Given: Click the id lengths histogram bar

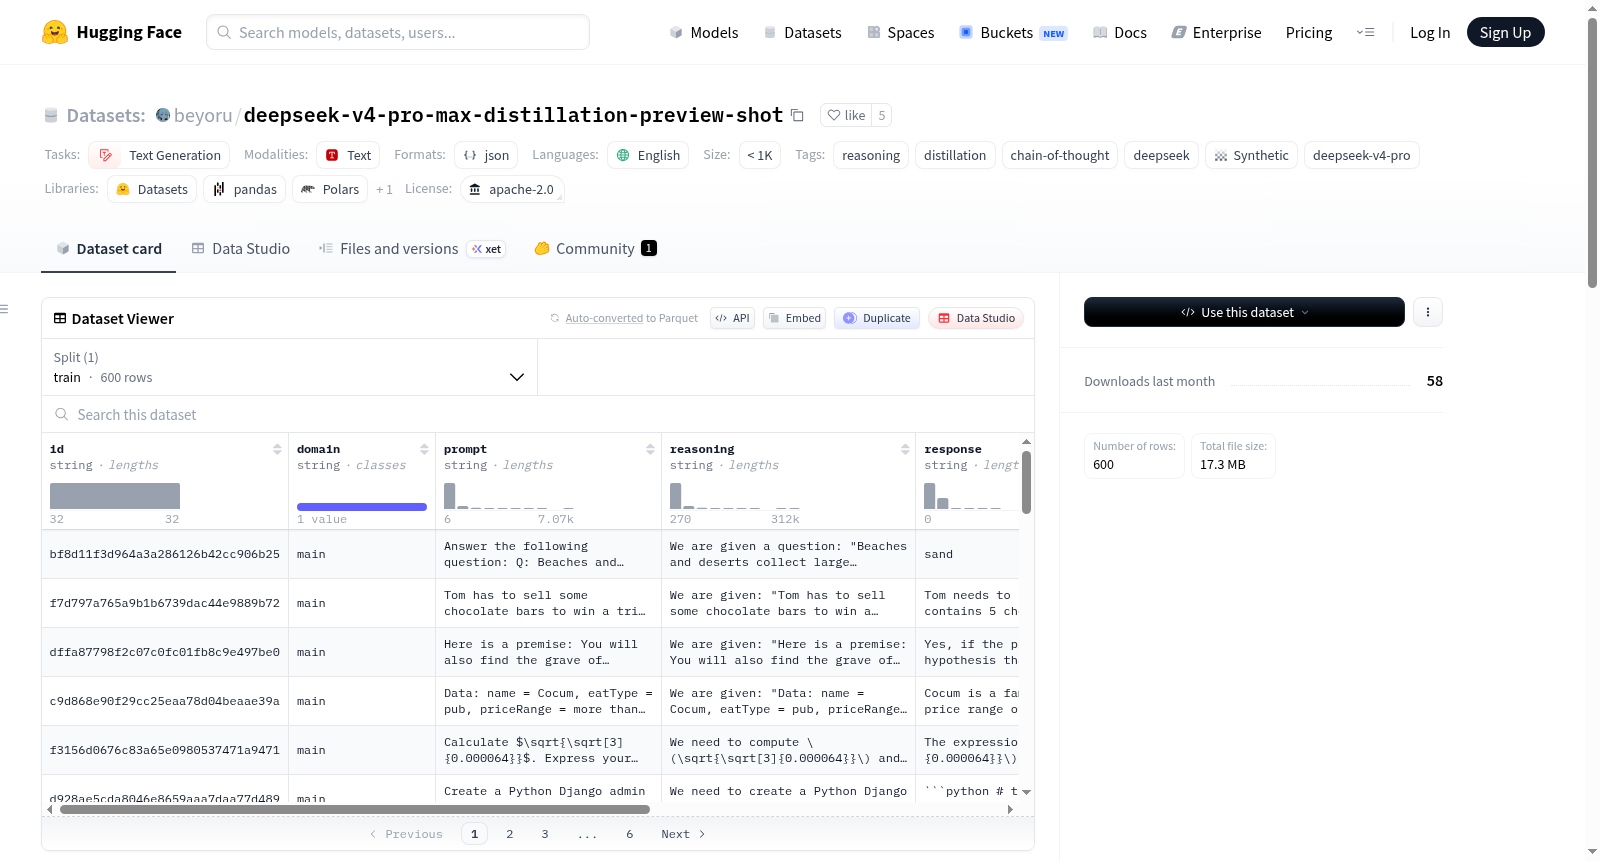Looking at the screenshot, I should [x=115, y=496].
